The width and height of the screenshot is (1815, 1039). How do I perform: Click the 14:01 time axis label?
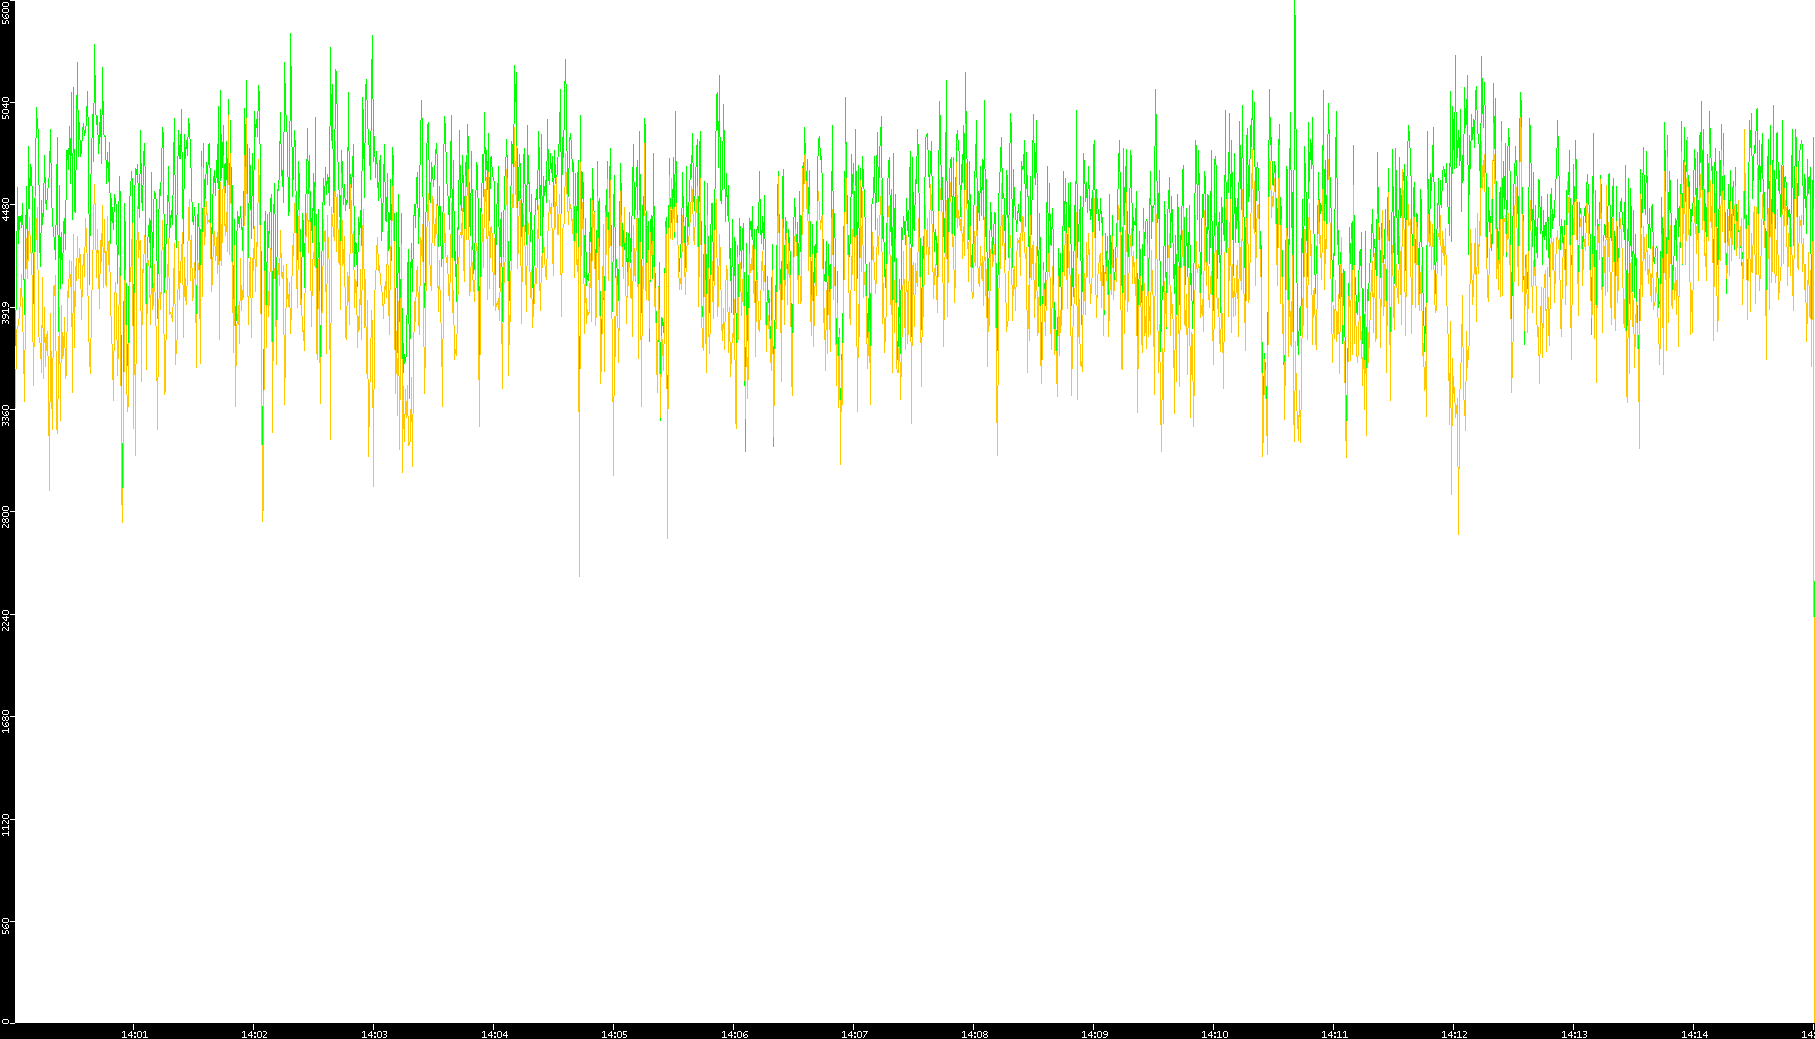(134, 1034)
